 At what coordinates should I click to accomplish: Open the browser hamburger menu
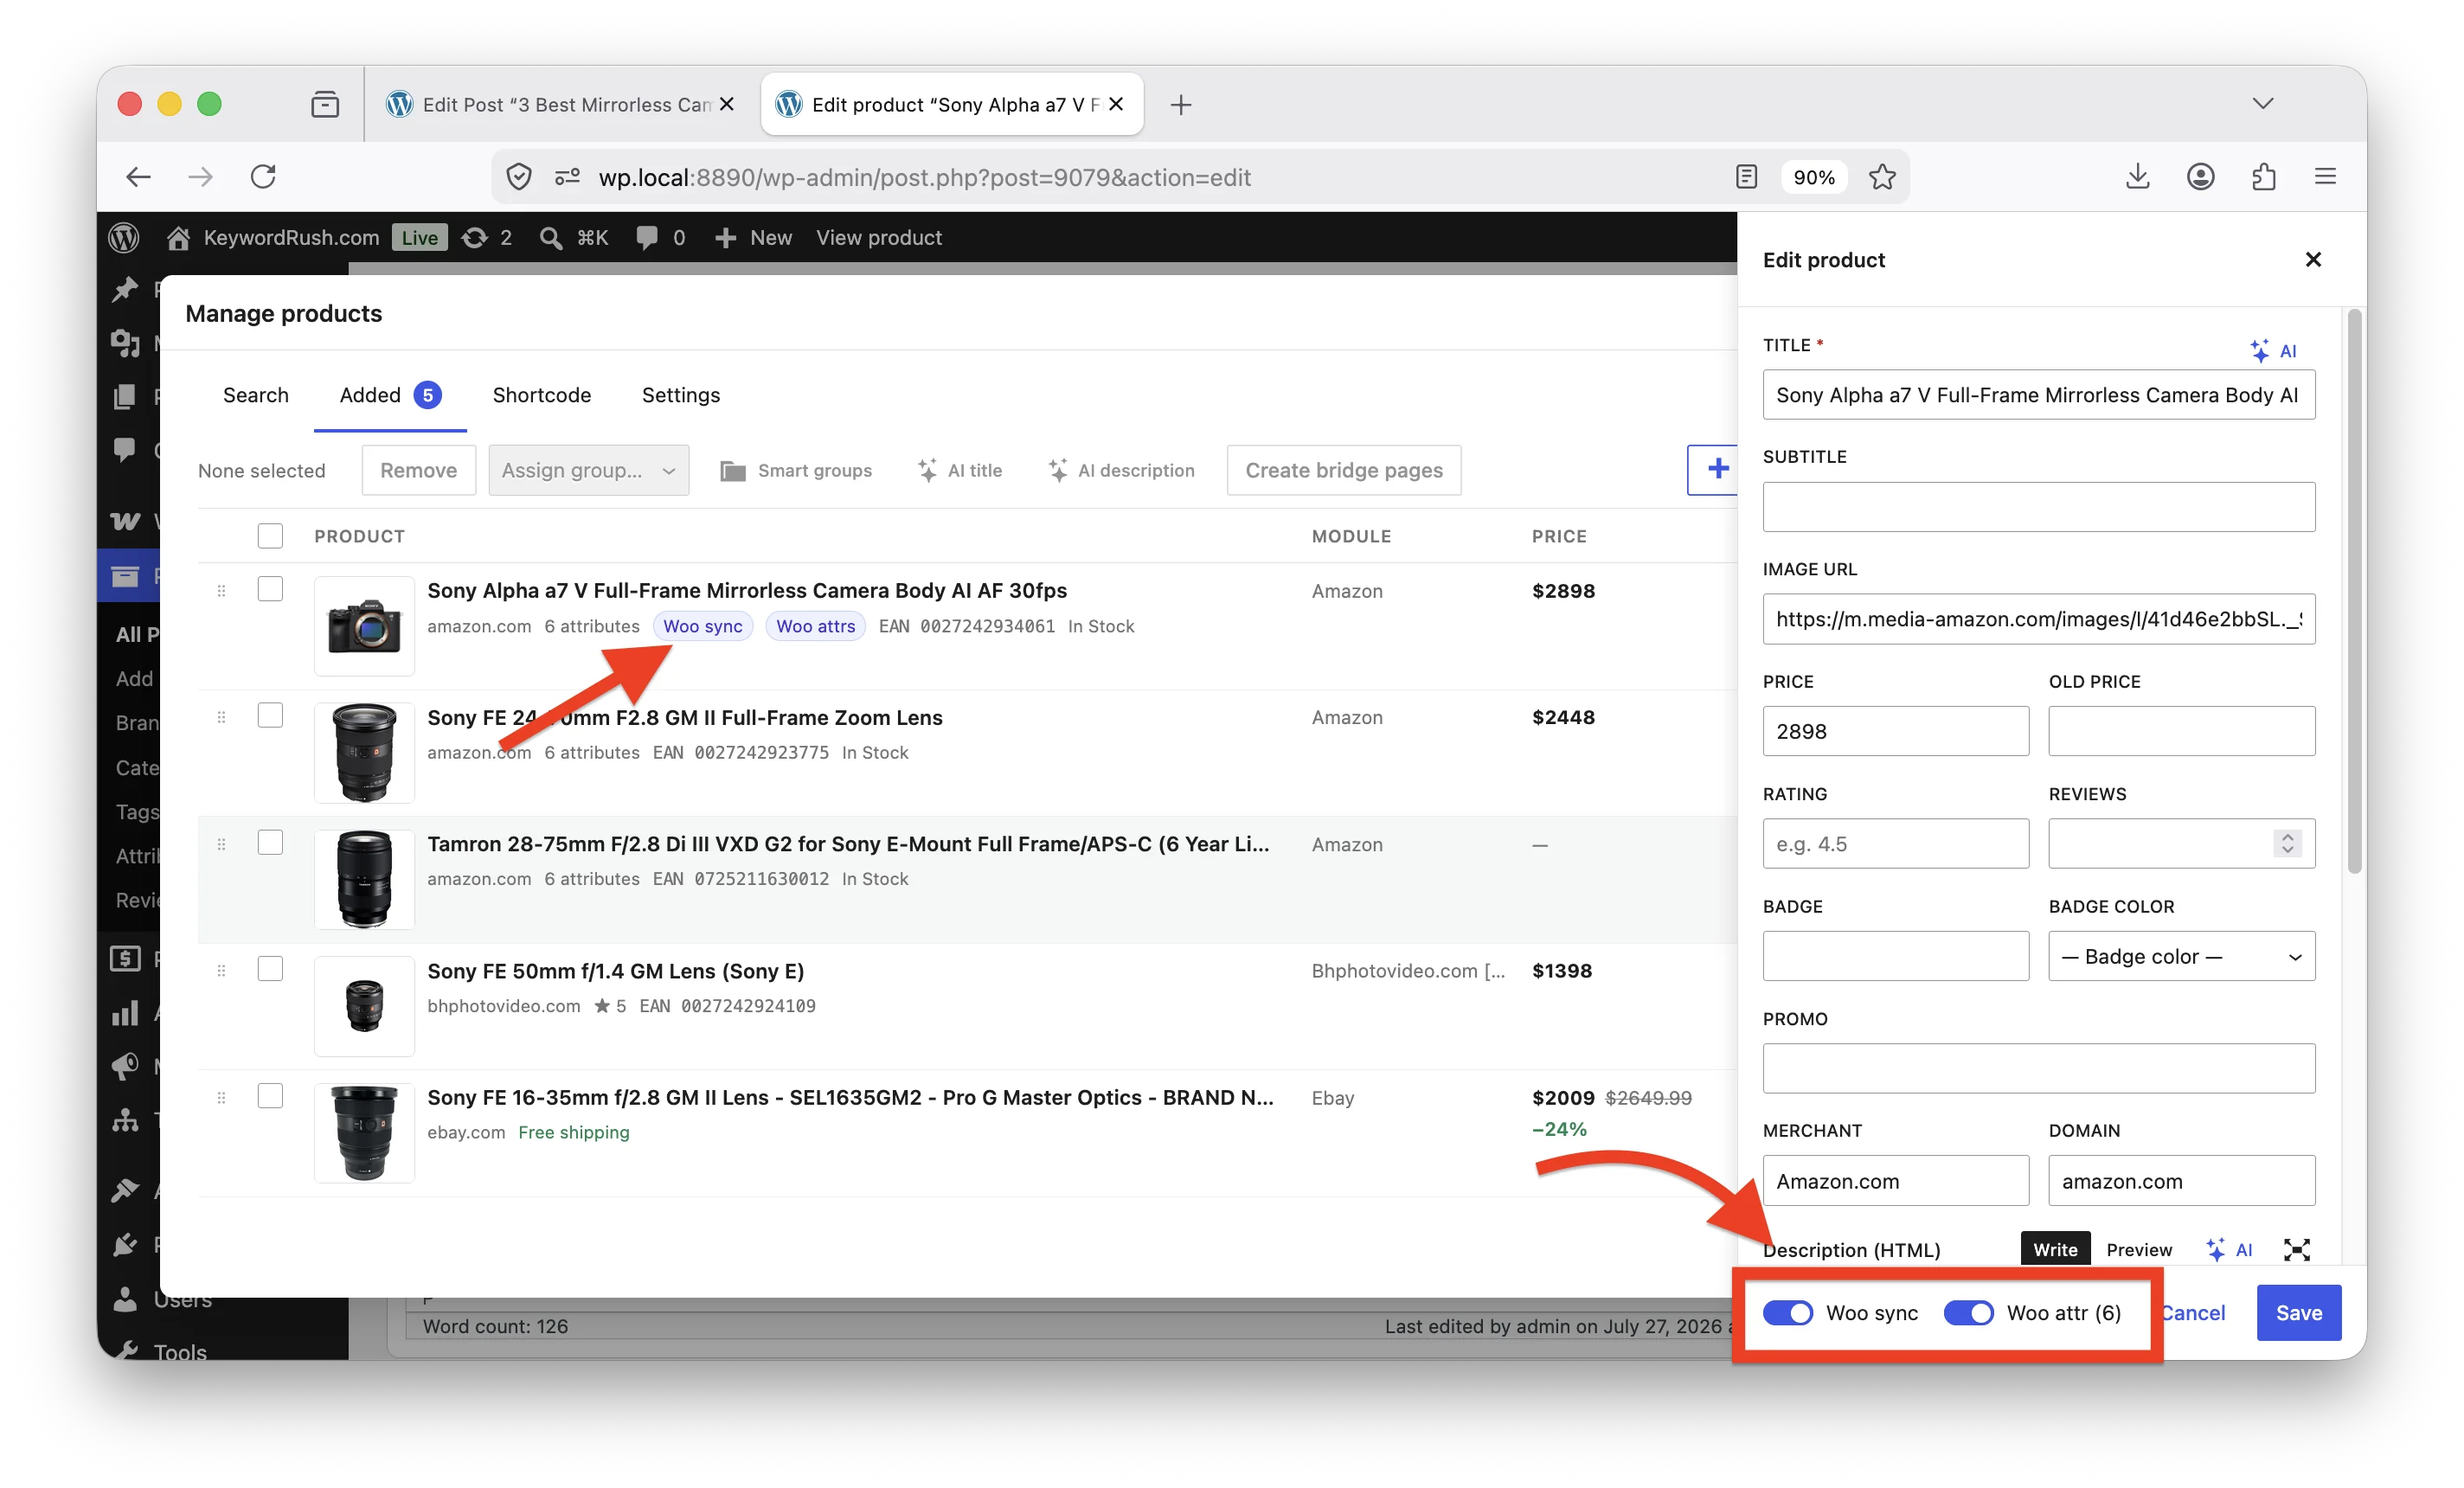(2326, 177)
